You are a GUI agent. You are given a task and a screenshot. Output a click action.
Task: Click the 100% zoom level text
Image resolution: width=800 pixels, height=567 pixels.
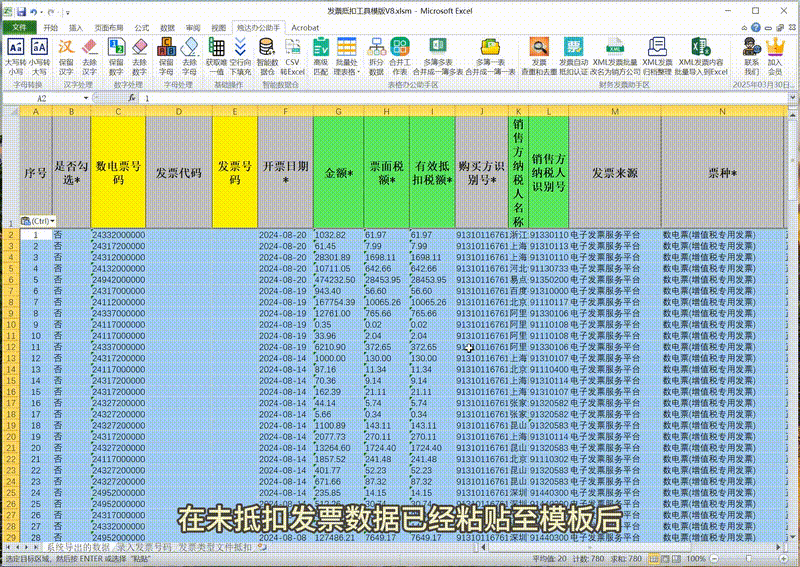pos(696,559)
